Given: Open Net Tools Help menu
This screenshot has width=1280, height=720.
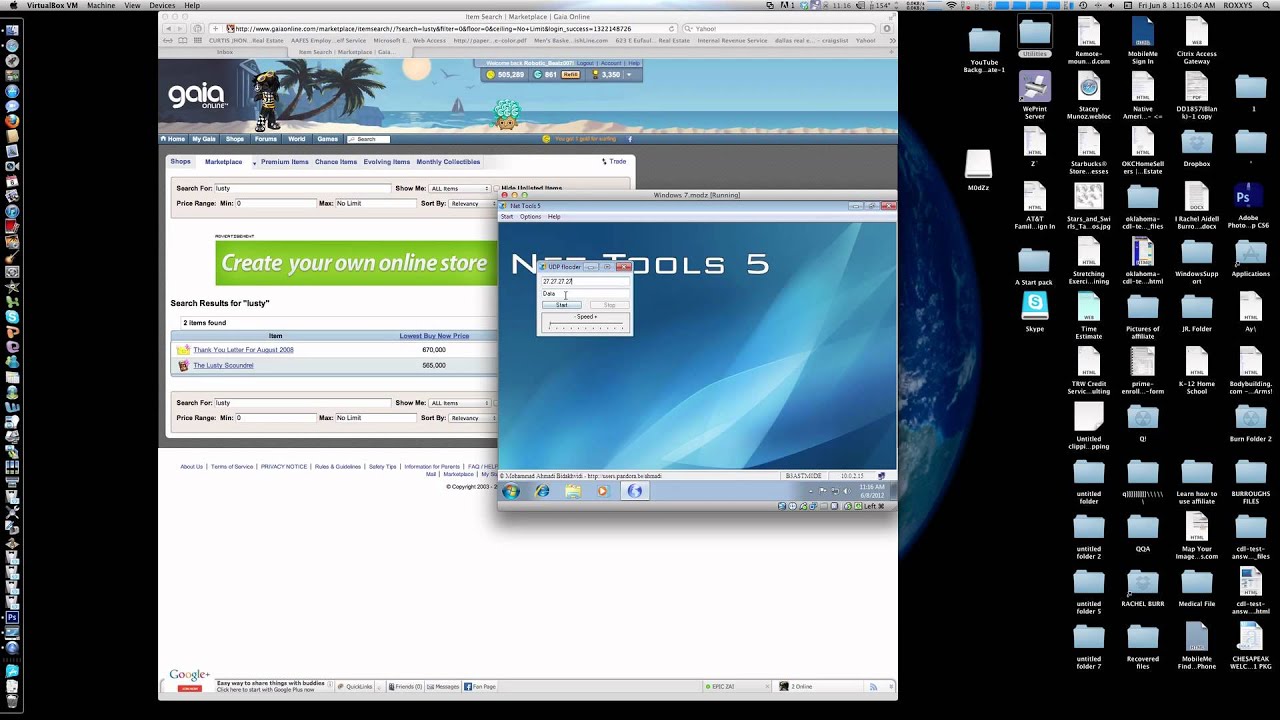Looking at the screenshot, I should 554,216.
